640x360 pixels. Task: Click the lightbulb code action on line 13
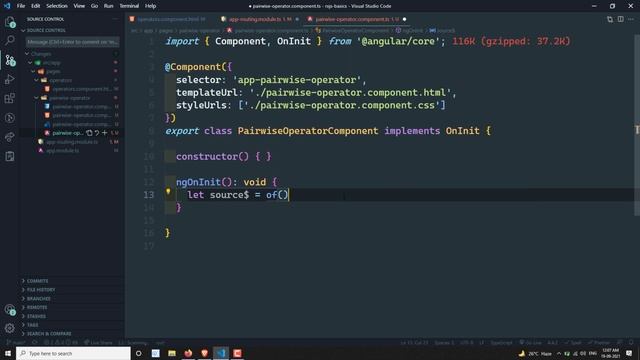(x=168, y=191)
